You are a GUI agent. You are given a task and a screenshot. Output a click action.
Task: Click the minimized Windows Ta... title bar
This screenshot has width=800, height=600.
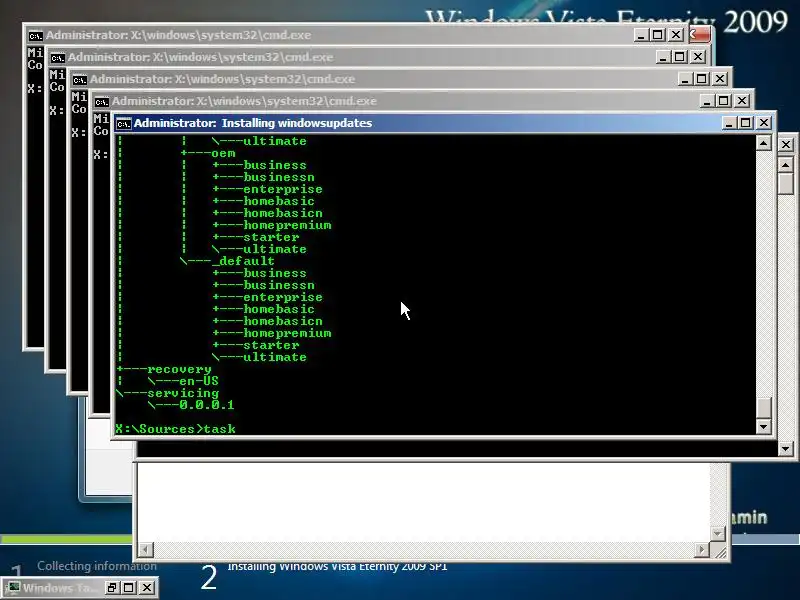59,588
